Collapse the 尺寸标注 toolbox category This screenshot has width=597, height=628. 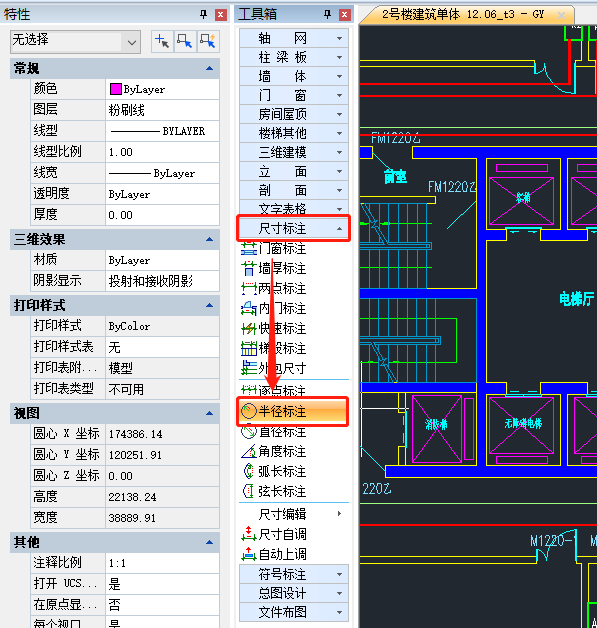point(294,228)
